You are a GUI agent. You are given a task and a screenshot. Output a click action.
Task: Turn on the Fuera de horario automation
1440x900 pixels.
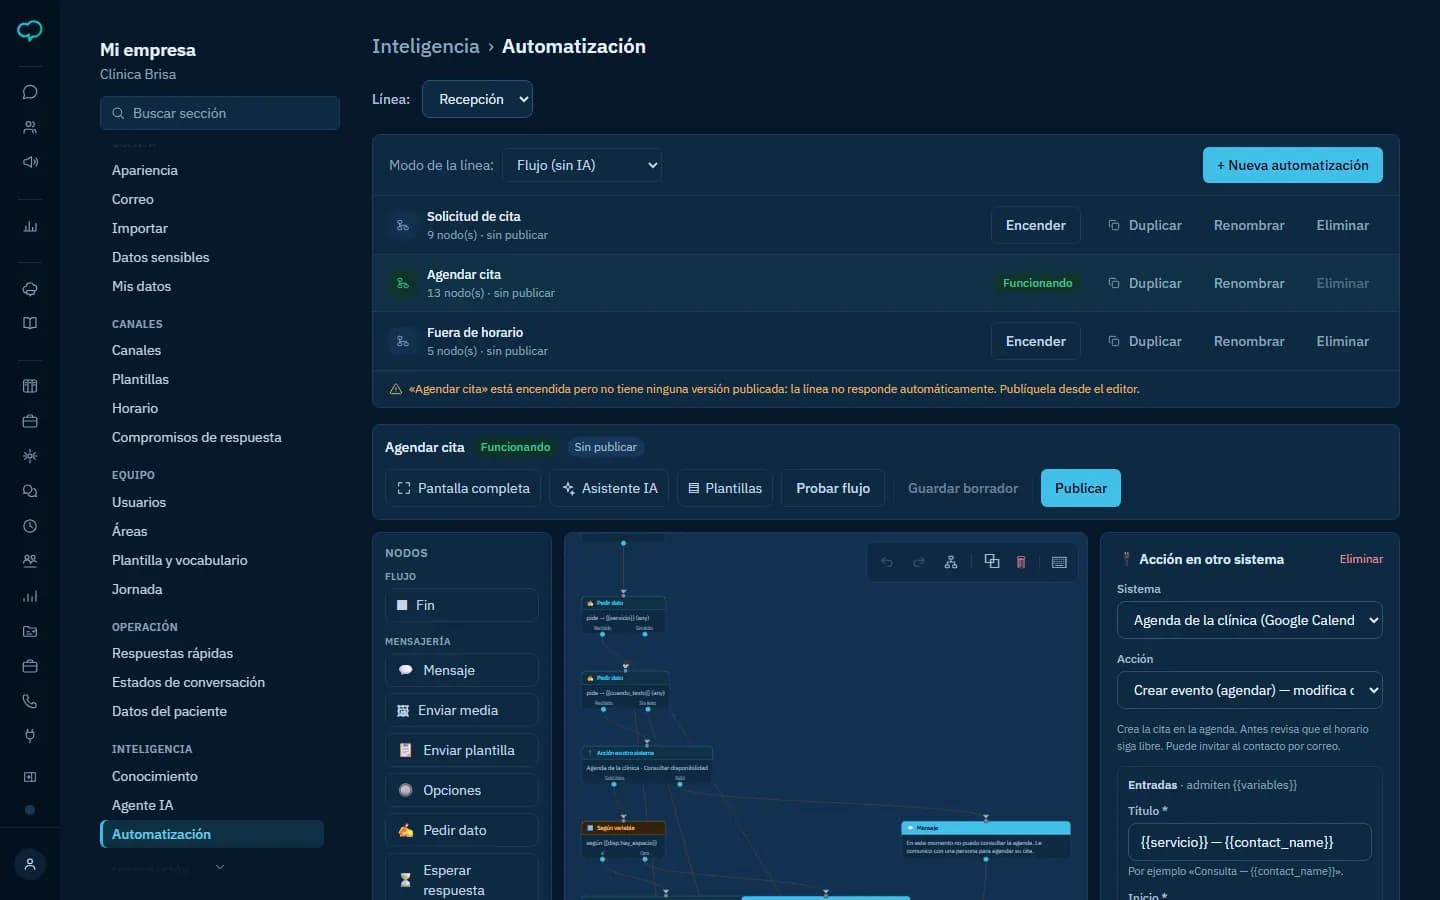click(x=1036, y=341)
